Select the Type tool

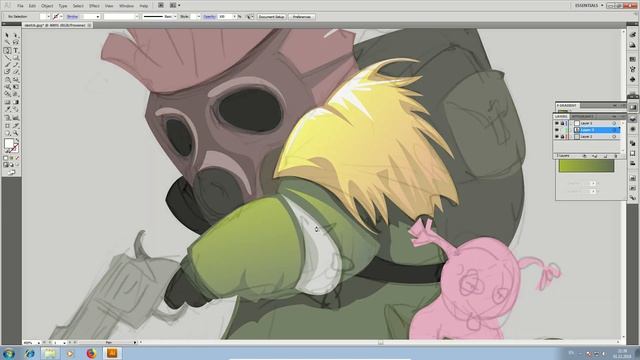[x=16, y=51]
